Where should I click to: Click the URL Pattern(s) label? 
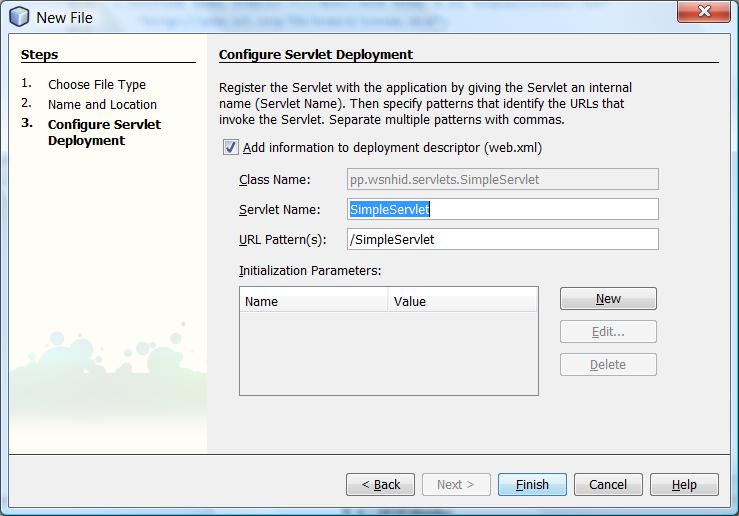(x=283, y=239)
